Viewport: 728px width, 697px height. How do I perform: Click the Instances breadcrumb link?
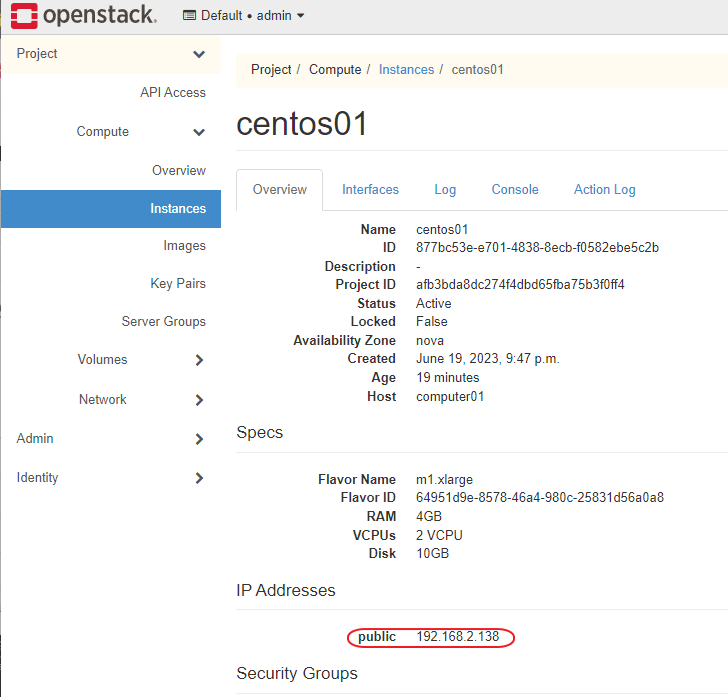point(406,70)
